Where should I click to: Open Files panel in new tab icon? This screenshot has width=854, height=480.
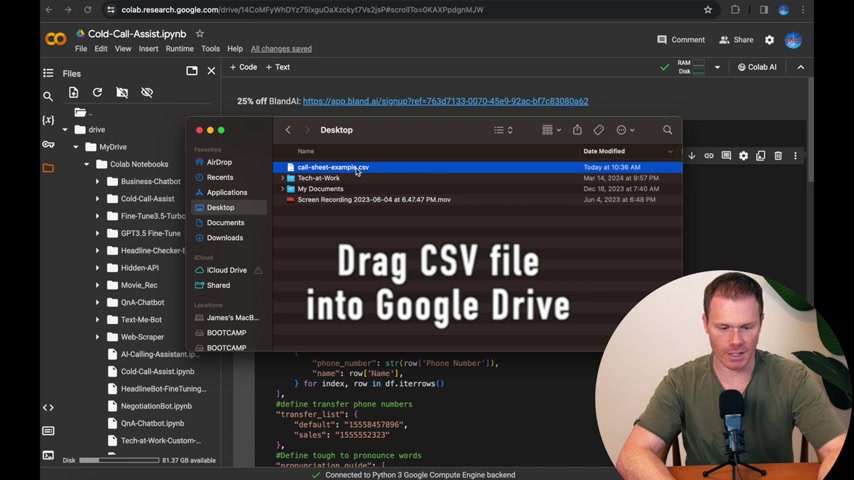[192, 71]
